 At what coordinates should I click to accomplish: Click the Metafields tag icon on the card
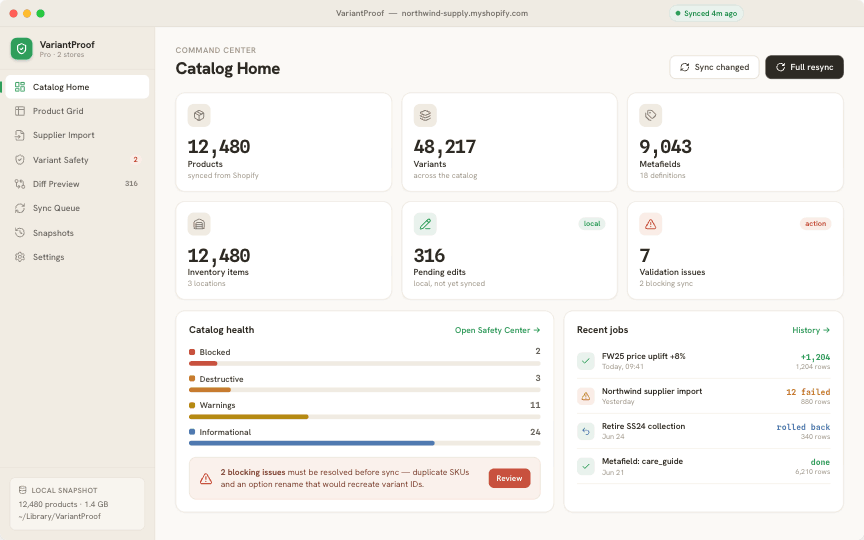pos(651,115)
